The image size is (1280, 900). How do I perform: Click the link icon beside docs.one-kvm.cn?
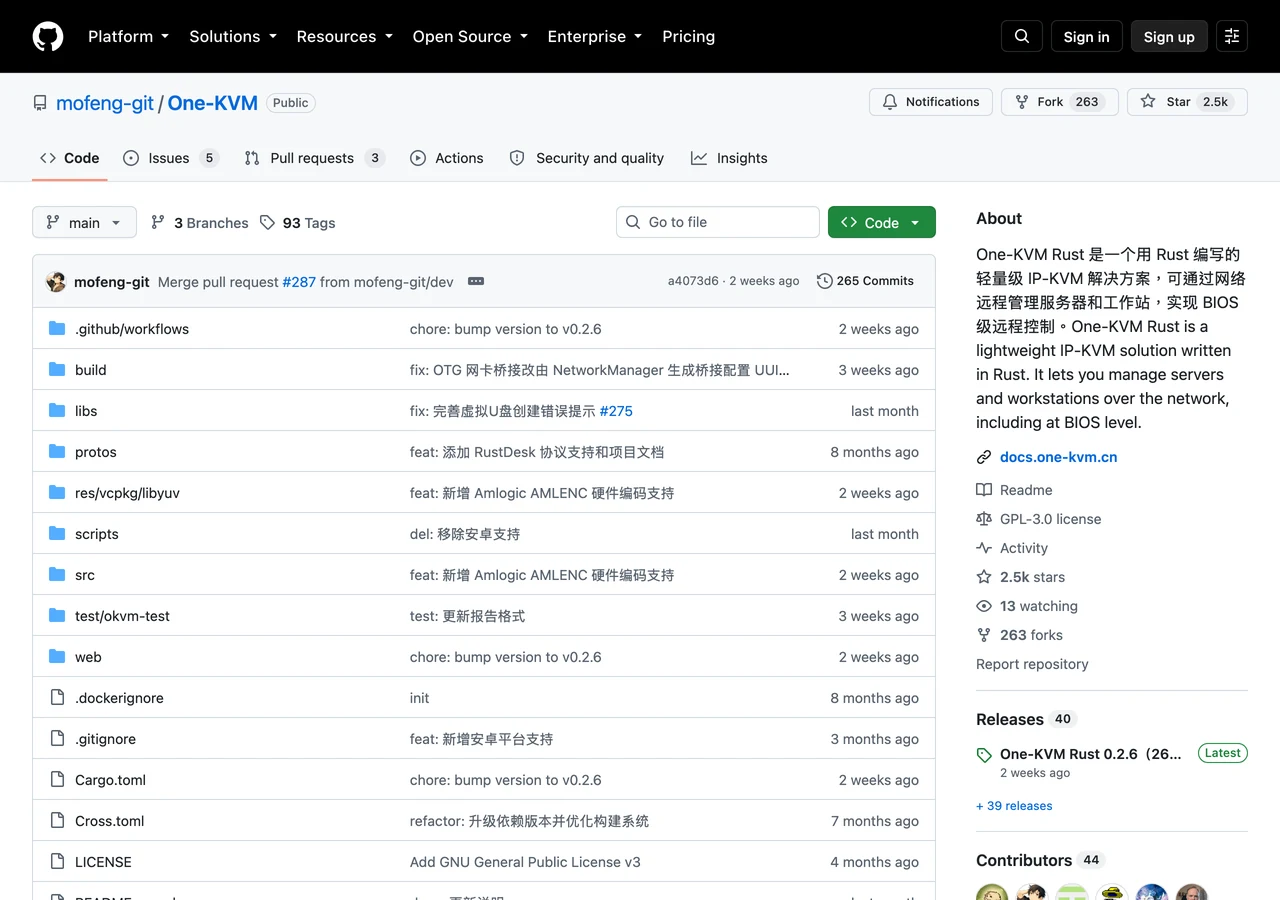(984, 457)
